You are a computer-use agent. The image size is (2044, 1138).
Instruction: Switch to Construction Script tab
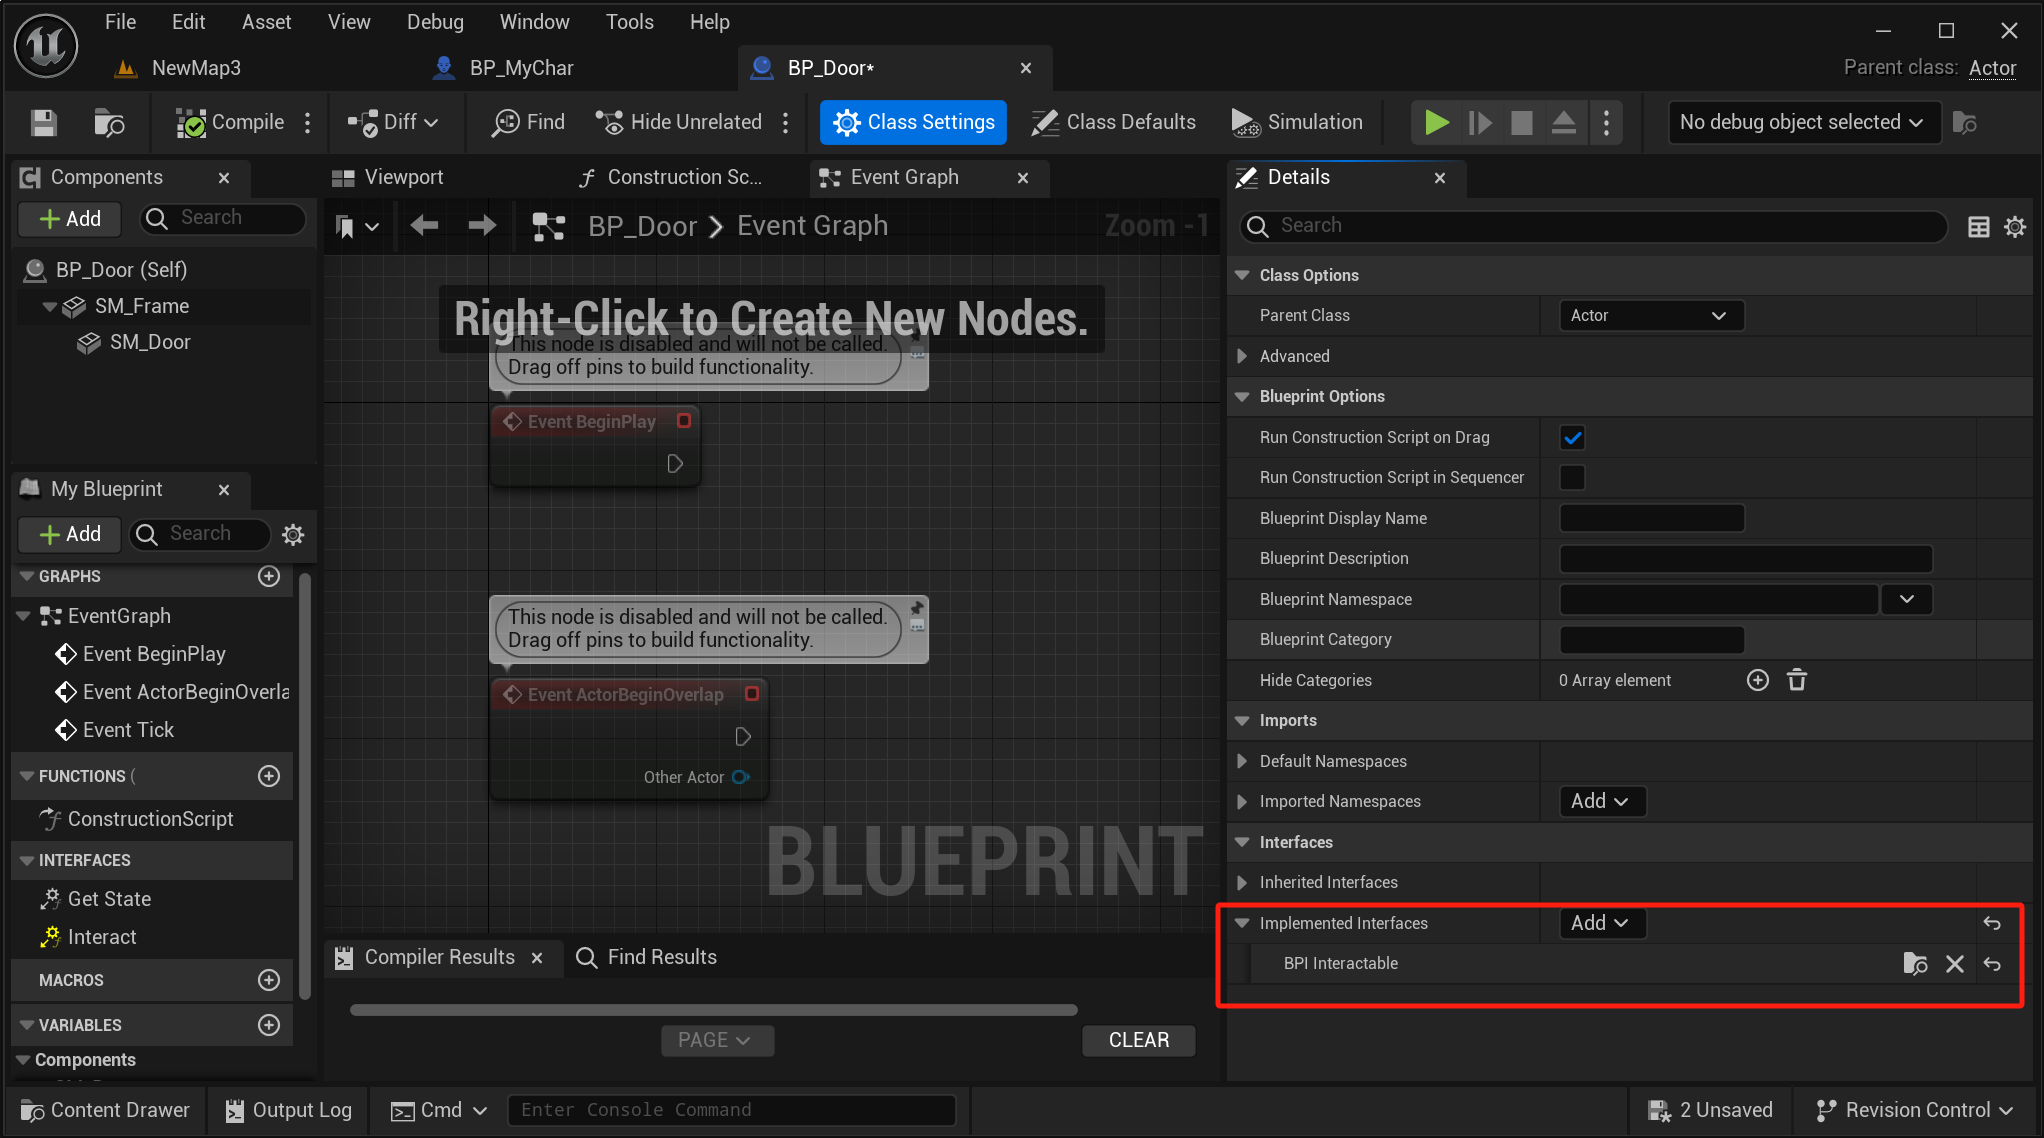(x=671, y=177)
